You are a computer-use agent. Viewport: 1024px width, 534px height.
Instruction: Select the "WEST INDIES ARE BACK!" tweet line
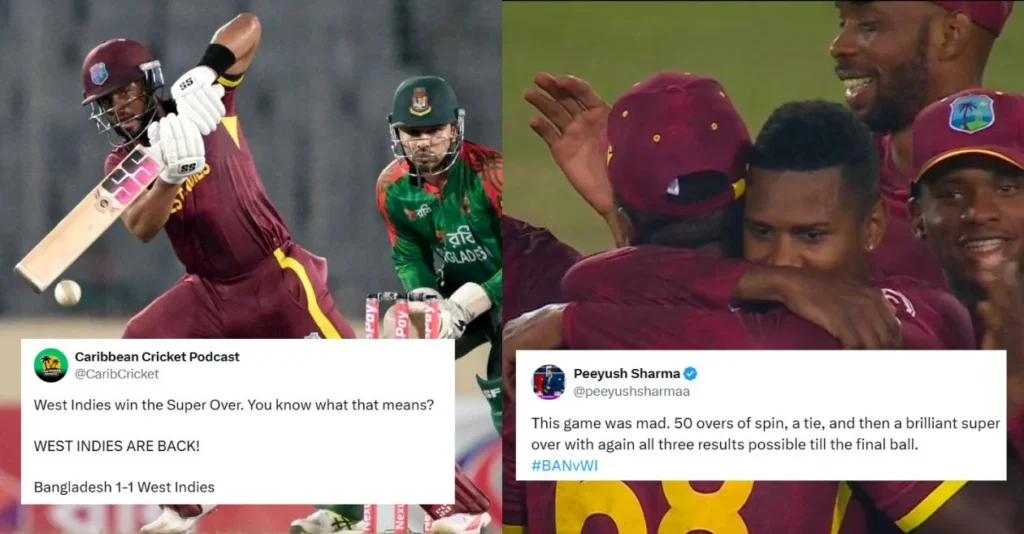point(116,446)
